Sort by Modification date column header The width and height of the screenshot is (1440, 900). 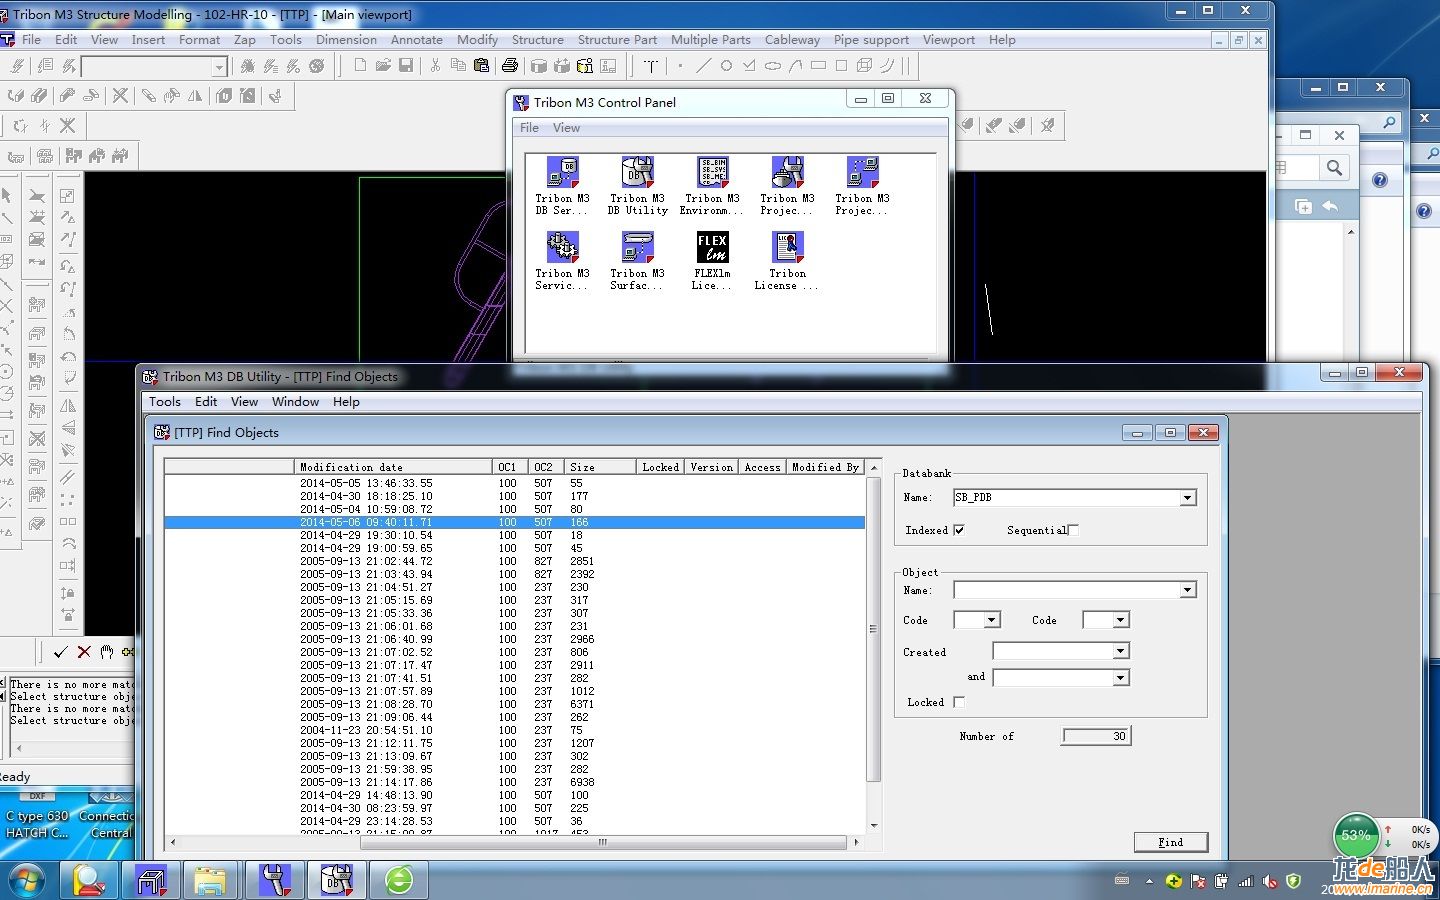394,467
